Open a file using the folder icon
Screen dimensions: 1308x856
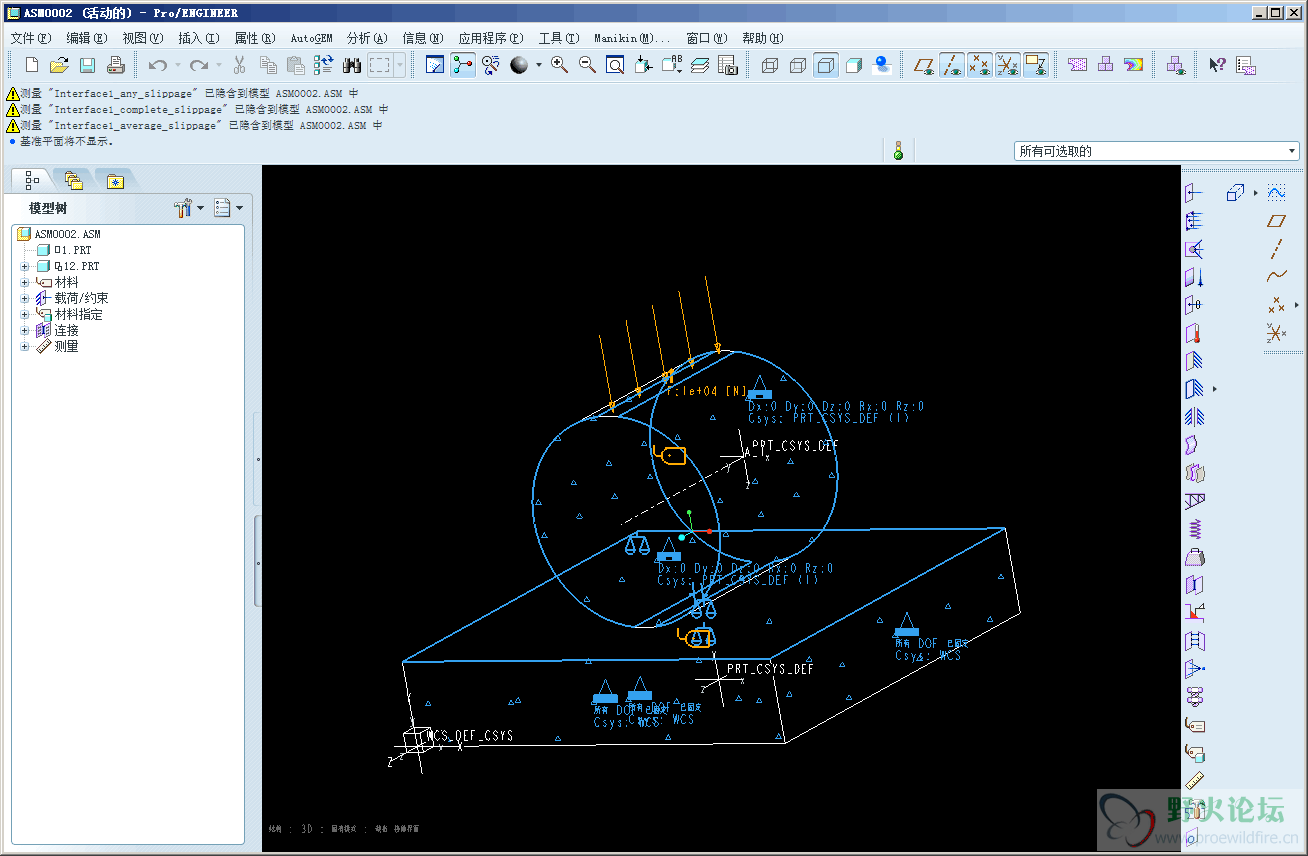click(x=59, y=65)
